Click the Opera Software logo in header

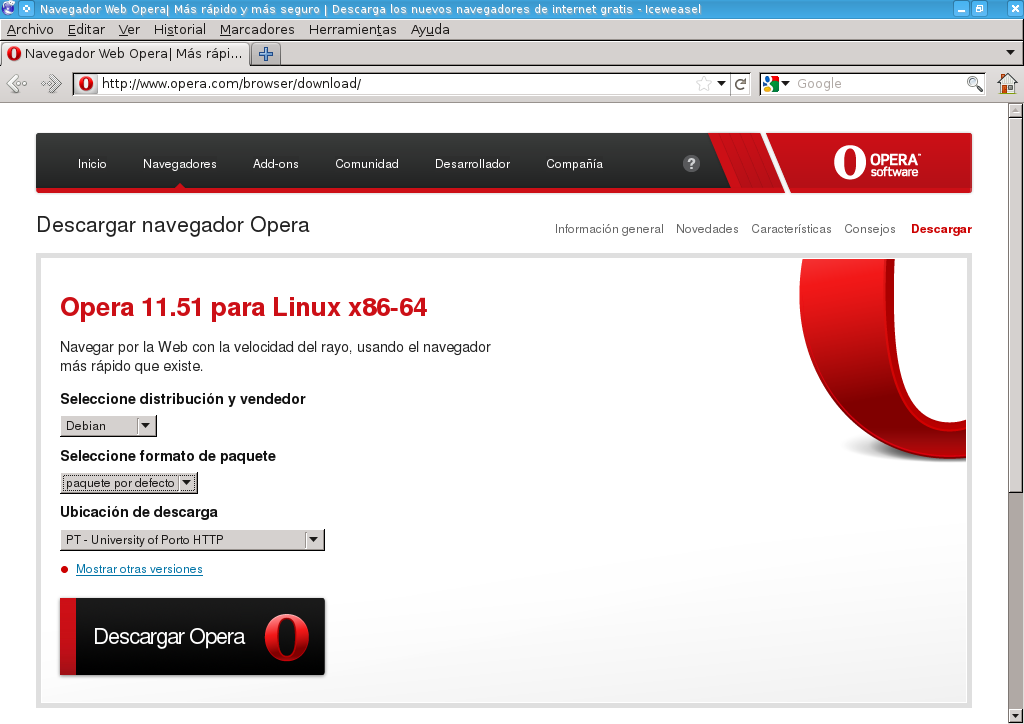point(876,163)
